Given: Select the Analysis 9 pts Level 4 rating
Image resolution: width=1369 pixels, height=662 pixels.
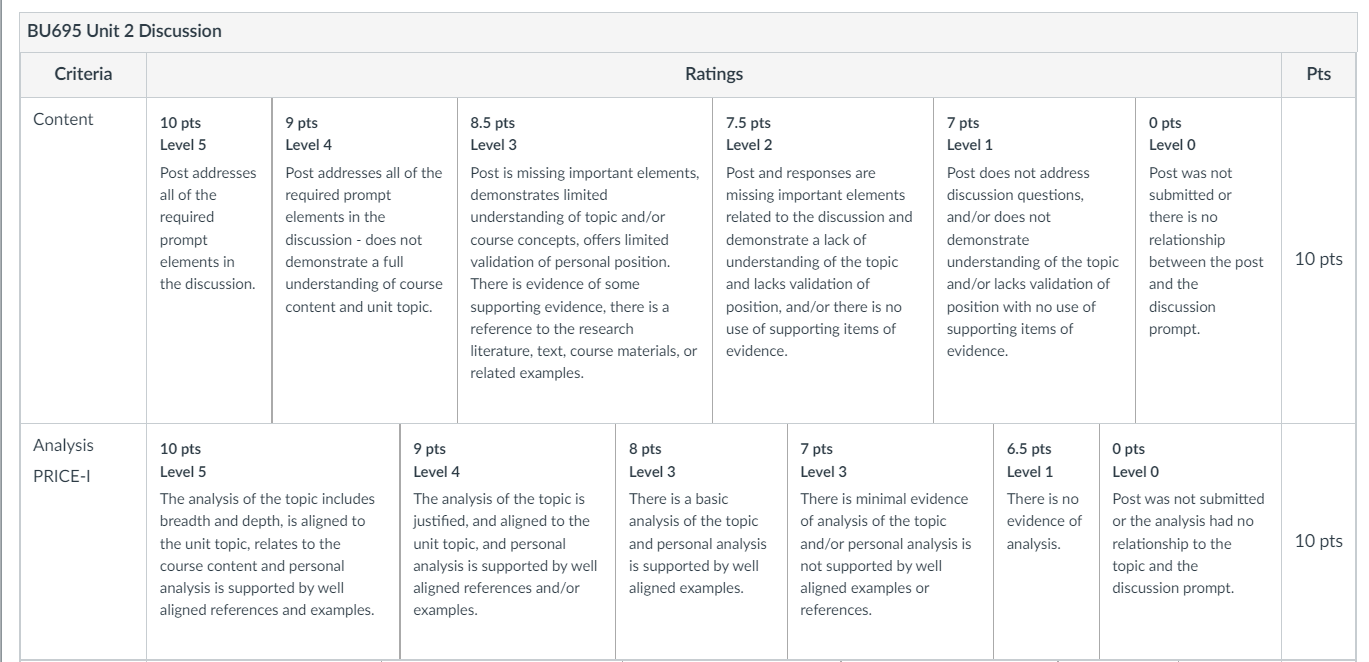Looking at the screenshot, I should click(x=508, y=541).
